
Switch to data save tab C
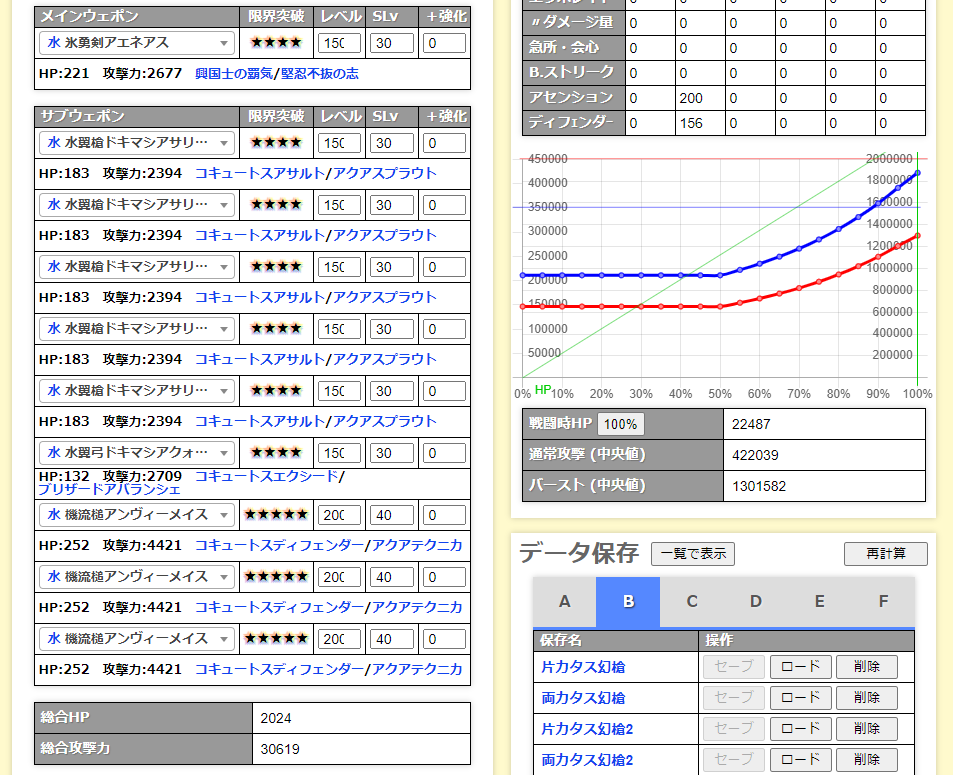point(692,602)
